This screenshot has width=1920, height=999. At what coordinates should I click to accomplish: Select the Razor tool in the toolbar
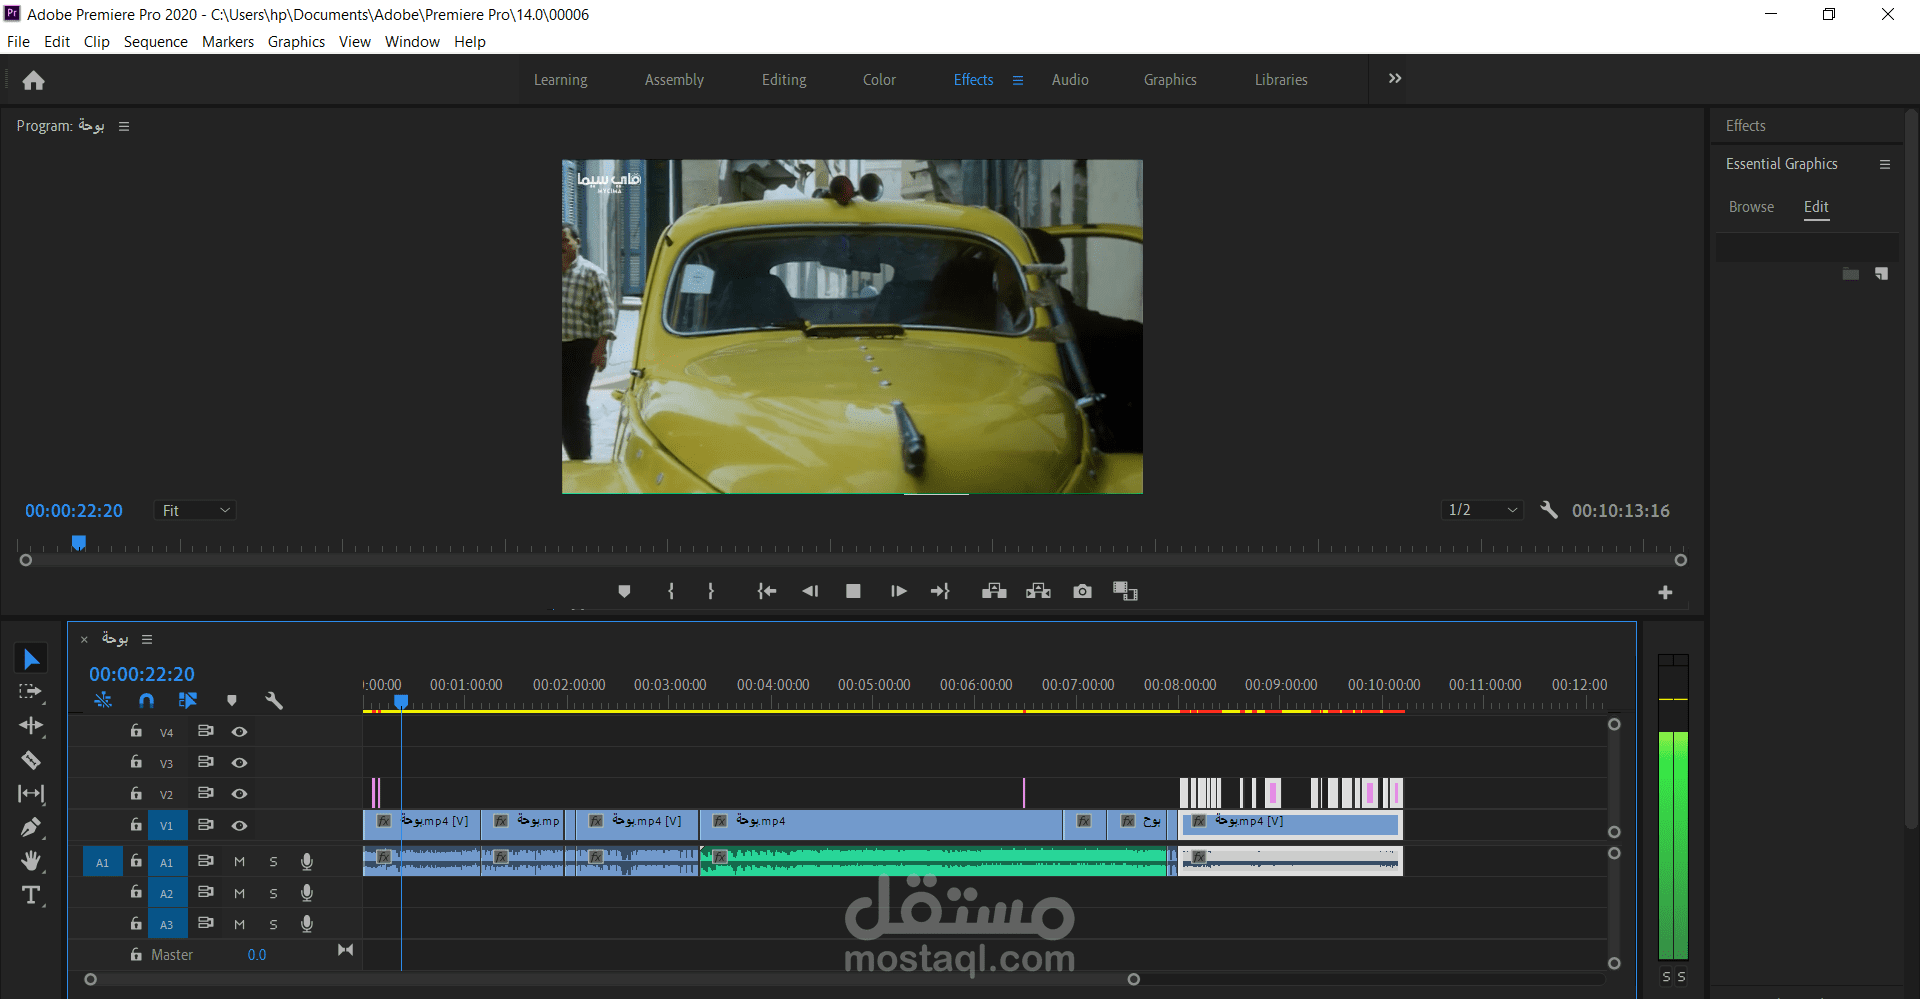(x=31, y=761)
